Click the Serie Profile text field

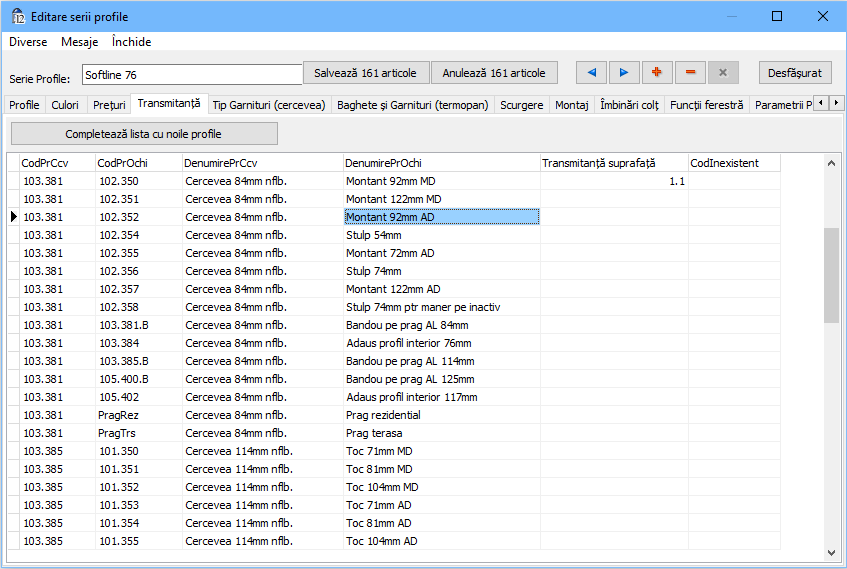191,75
